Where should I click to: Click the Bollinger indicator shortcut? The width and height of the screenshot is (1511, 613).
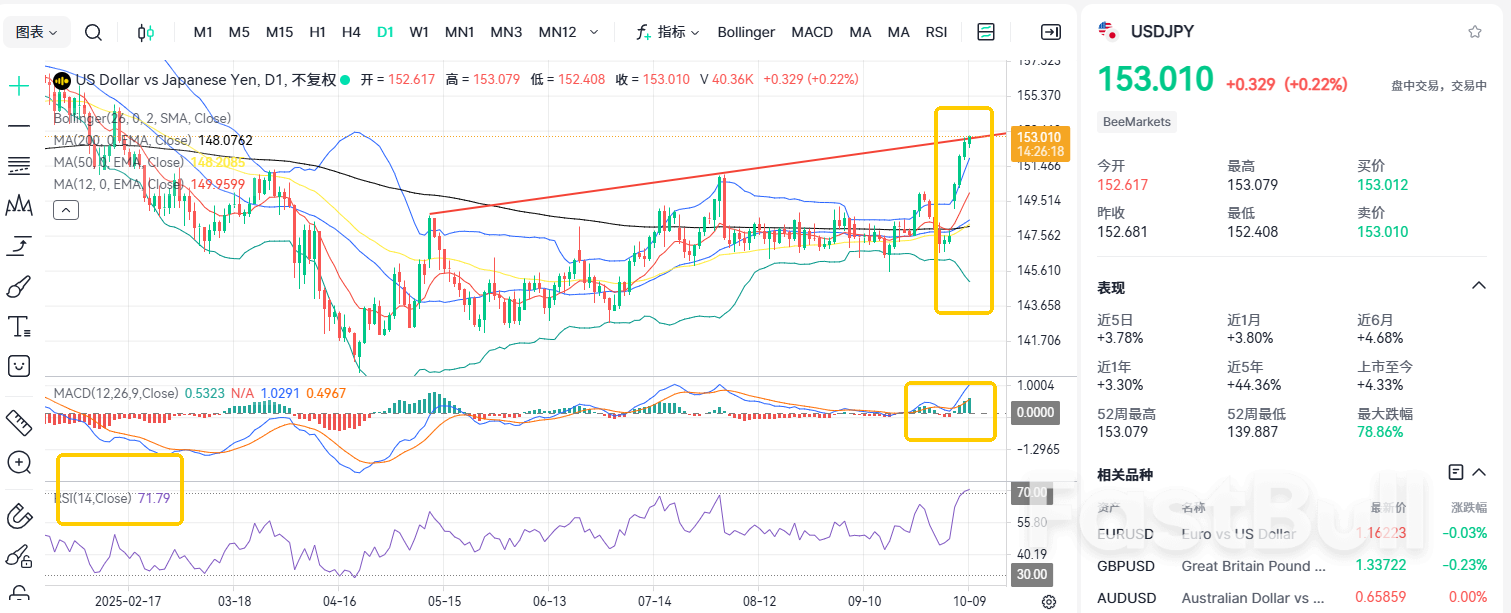click(x=746, y=32)
